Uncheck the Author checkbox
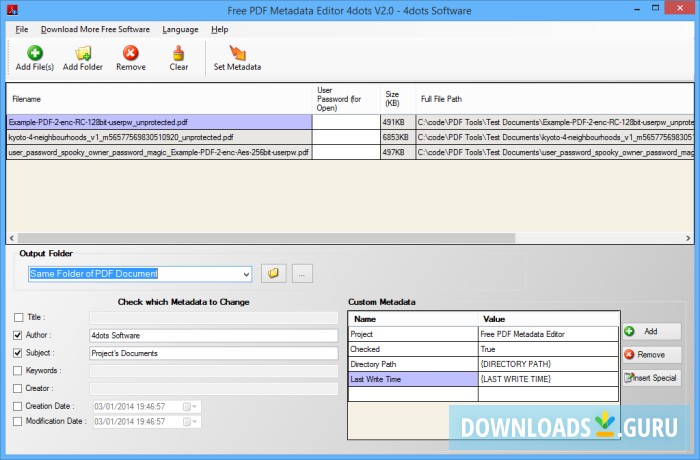The image size is (700, 460). tap(19, 335)
